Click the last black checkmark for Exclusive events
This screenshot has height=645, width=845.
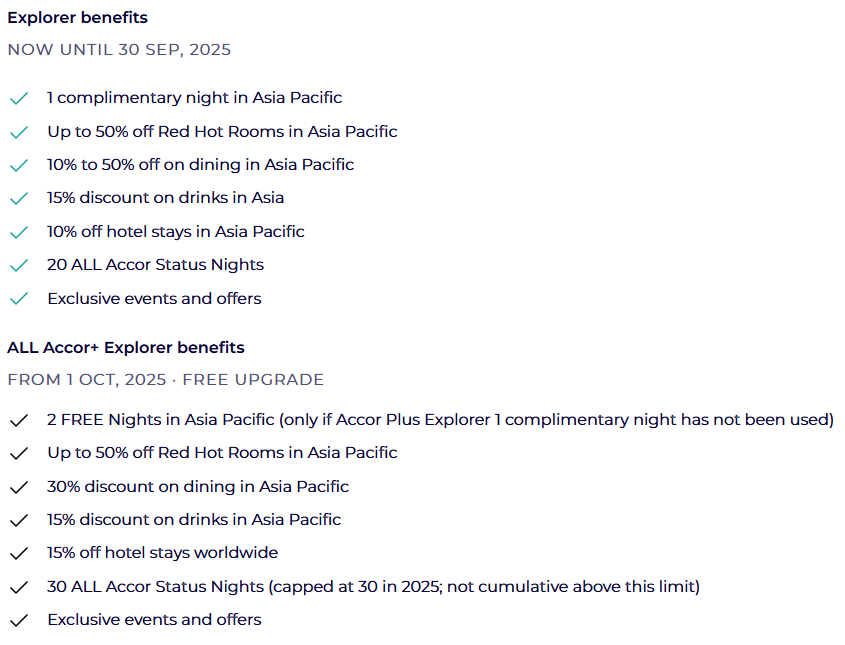(x=19, y=621)
